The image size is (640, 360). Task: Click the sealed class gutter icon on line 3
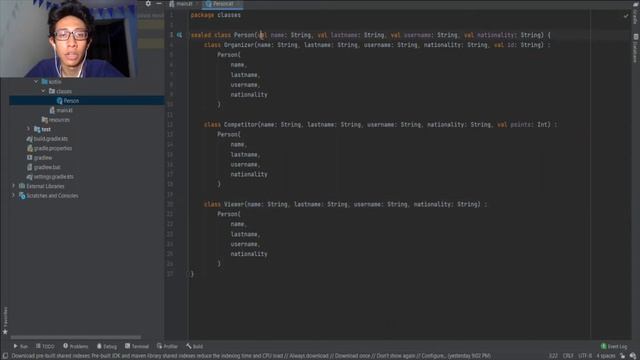click(179, 35)
